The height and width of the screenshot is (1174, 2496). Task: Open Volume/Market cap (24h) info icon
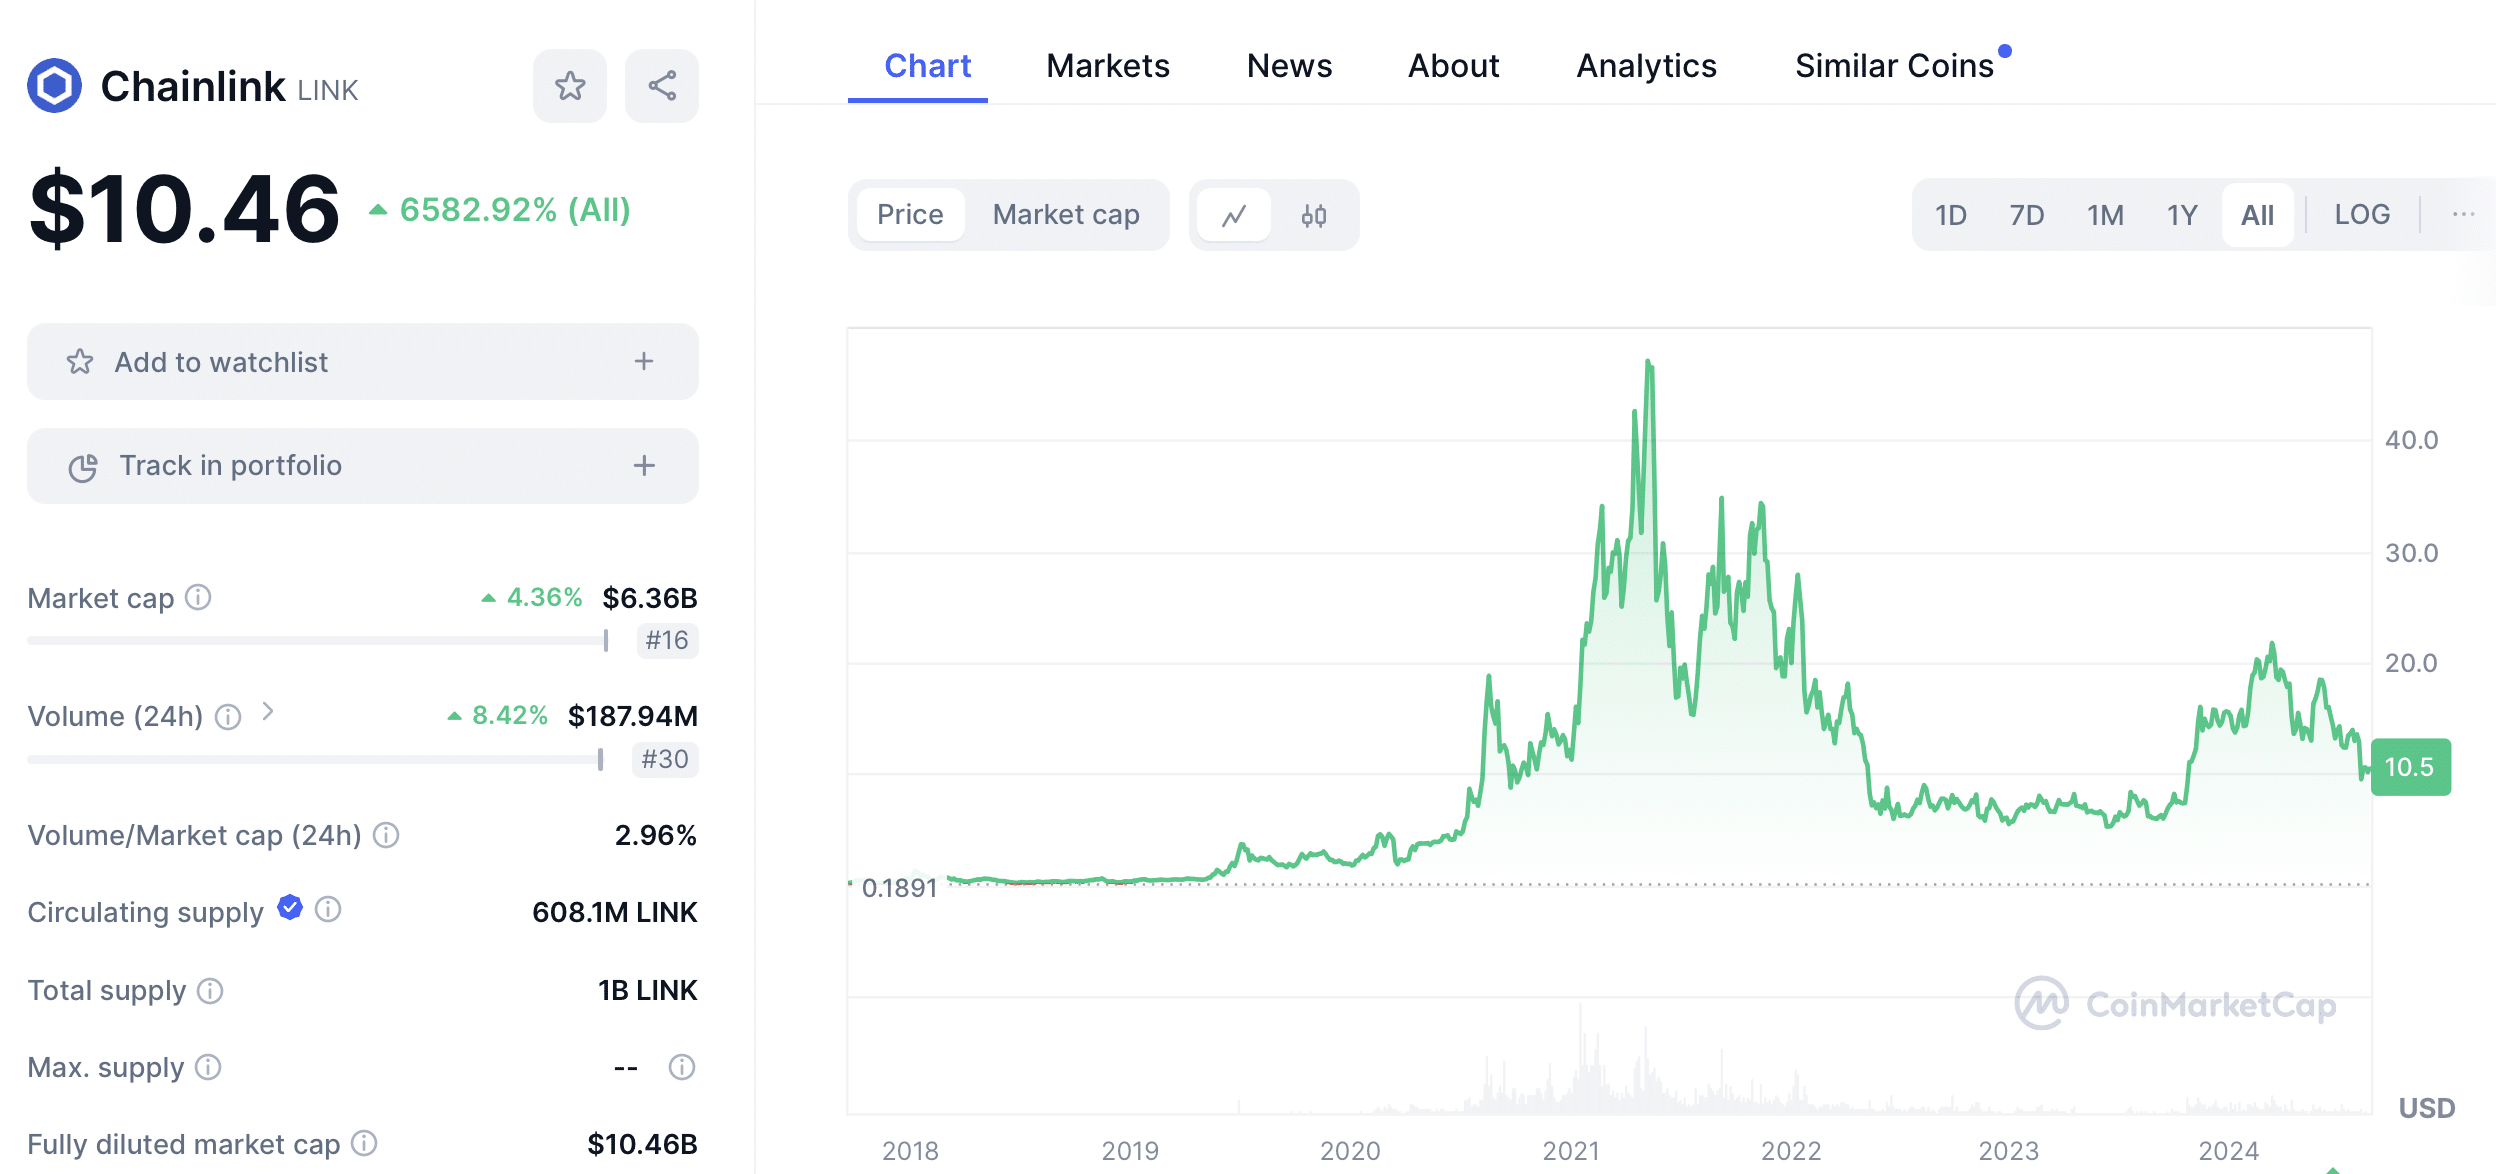[386, 835]
